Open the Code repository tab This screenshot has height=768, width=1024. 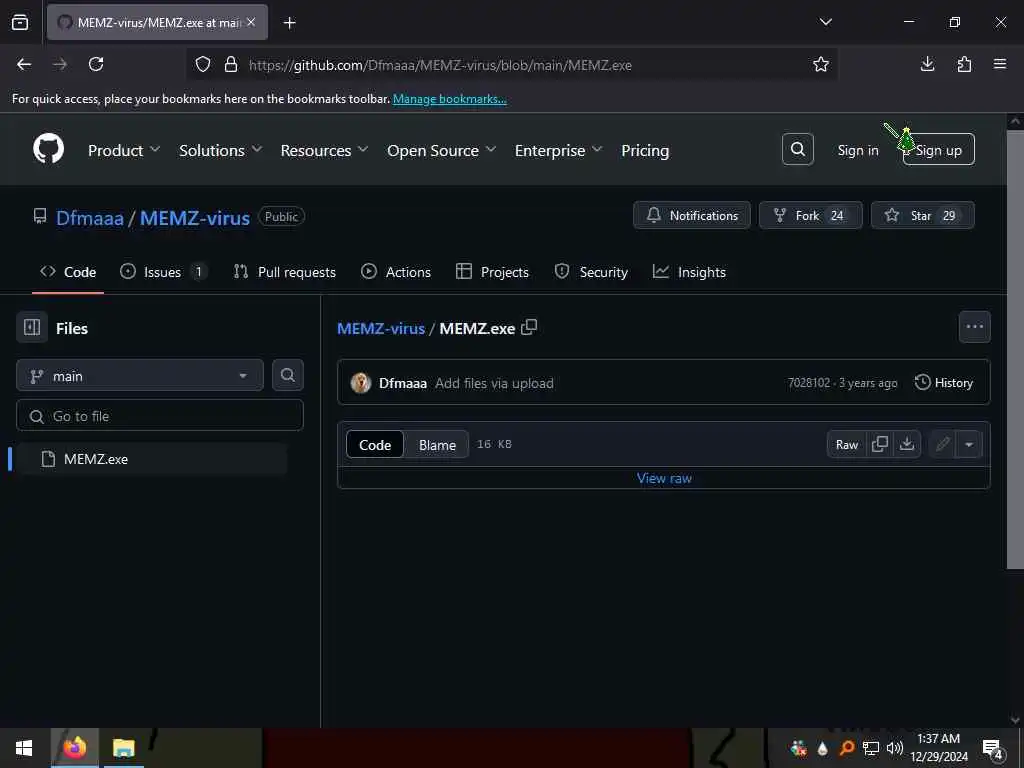tap(68, 272)
